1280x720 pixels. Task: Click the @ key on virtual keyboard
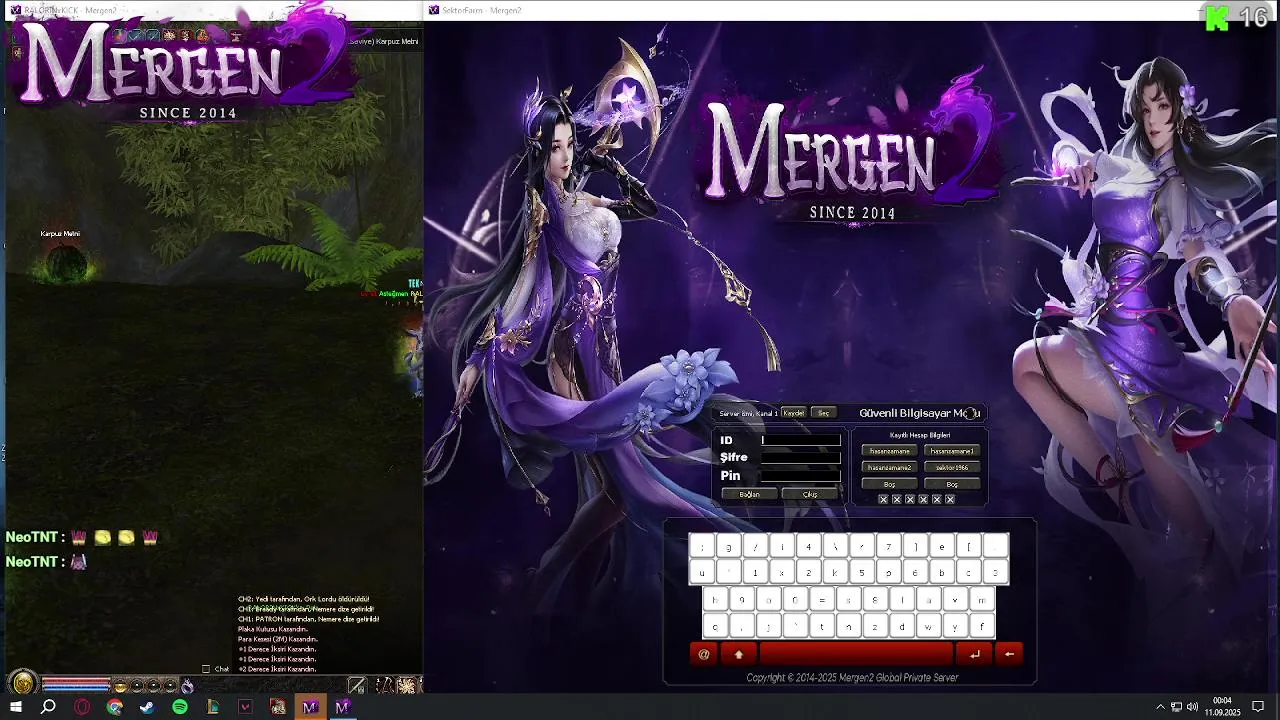[703, 654]
